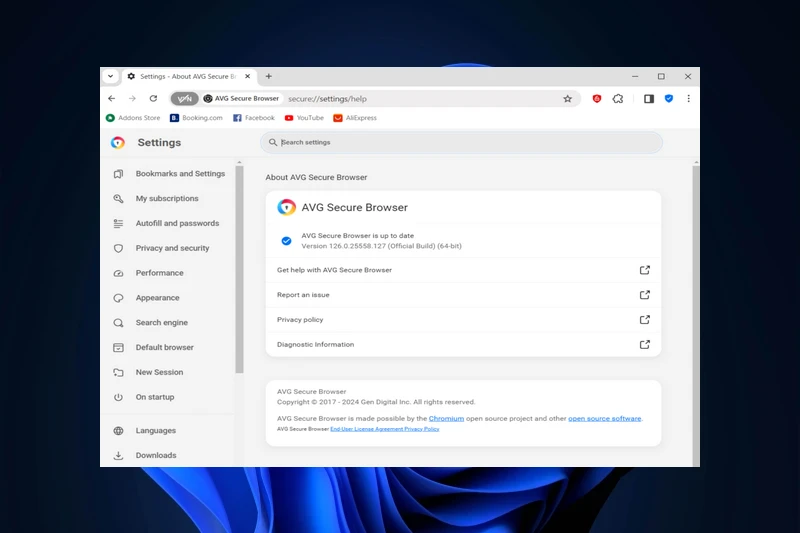The width and height of the screenshot is (800, 533).
Task: Open New Session settings
Action: click(x=159, y=372)
